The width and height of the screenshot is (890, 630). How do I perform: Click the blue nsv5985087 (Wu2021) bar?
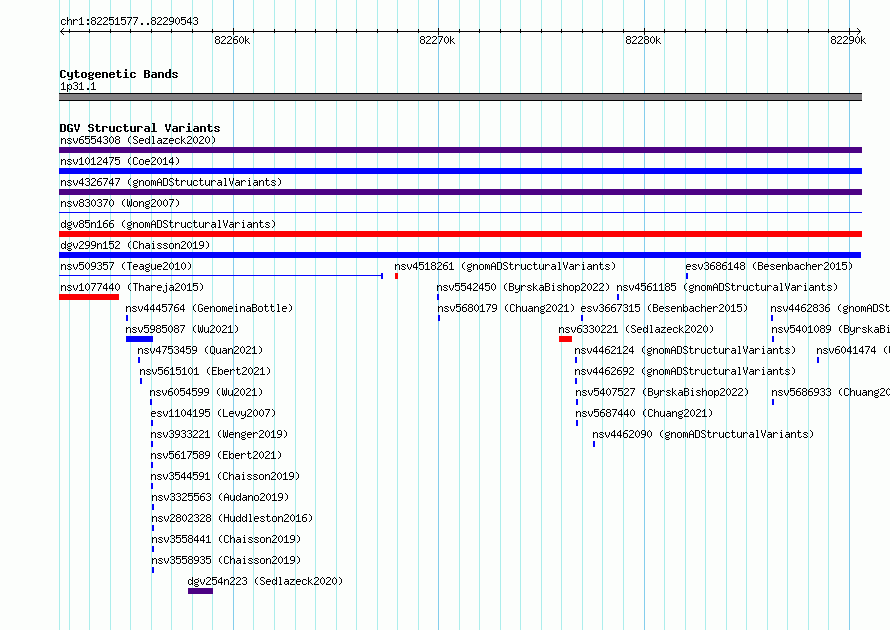140,339
